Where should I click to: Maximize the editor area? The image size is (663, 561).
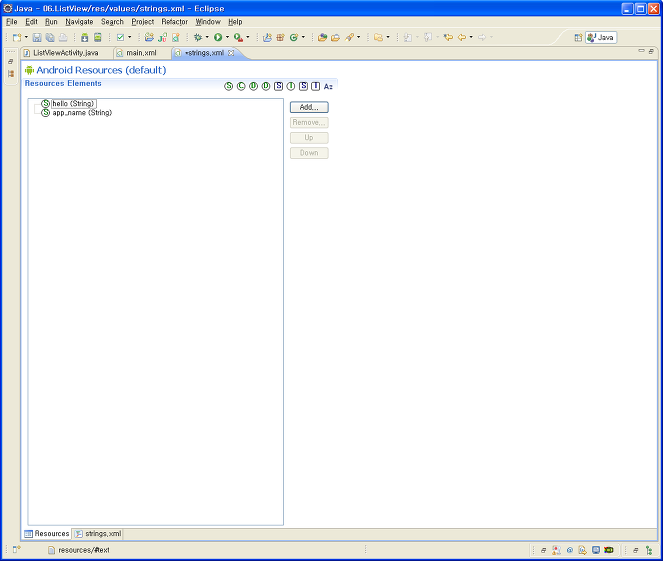[651, 51]
